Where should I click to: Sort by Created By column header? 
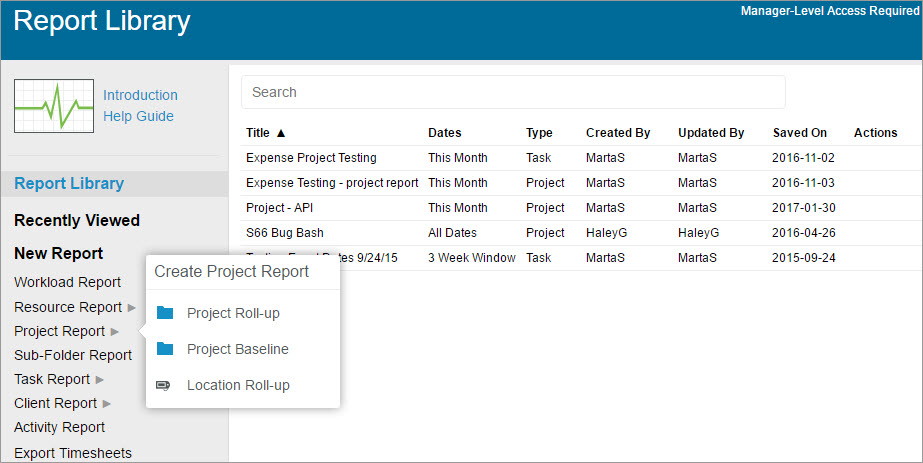(618, 133)
